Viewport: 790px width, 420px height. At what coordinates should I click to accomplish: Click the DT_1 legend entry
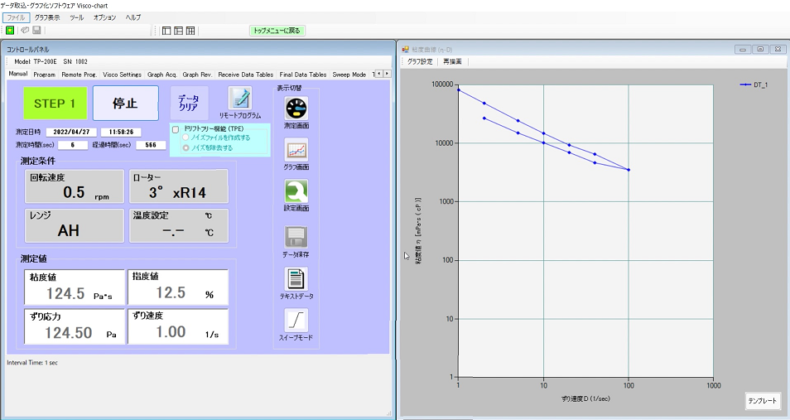pos(760,85)
